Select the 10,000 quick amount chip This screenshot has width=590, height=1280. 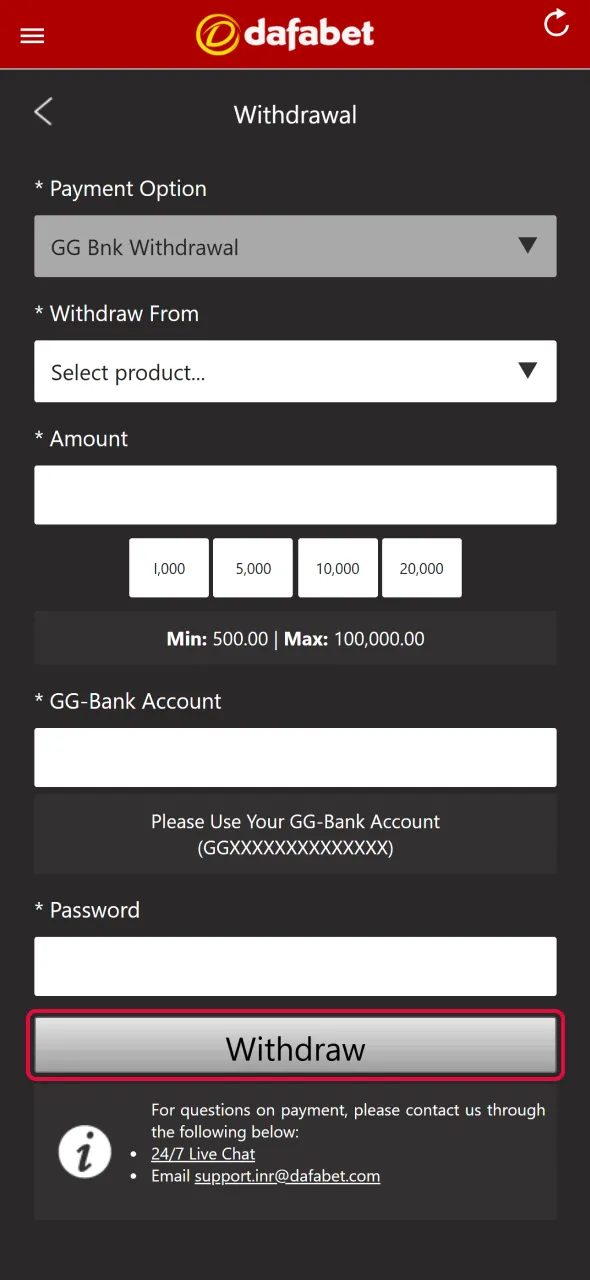tap(337, 568)
